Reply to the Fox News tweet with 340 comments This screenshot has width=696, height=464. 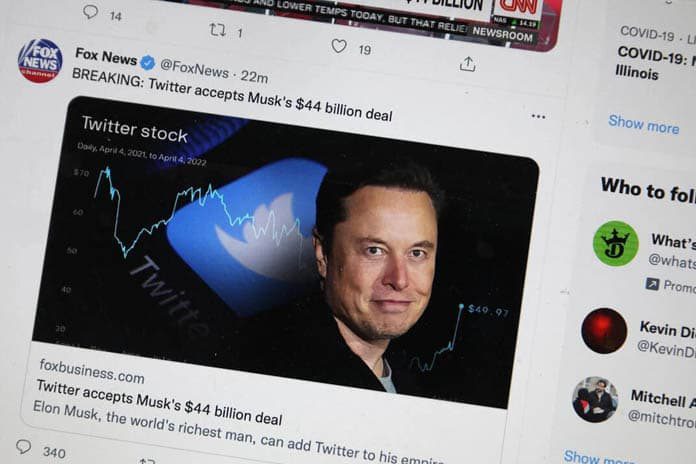tap(24, 446)
